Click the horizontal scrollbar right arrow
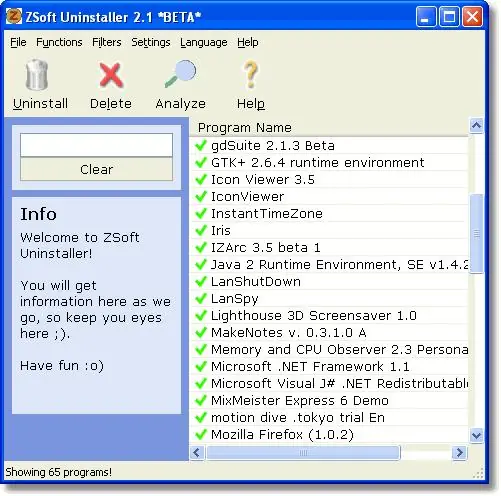The image size is (501, 496). click(x=460, y=453)
